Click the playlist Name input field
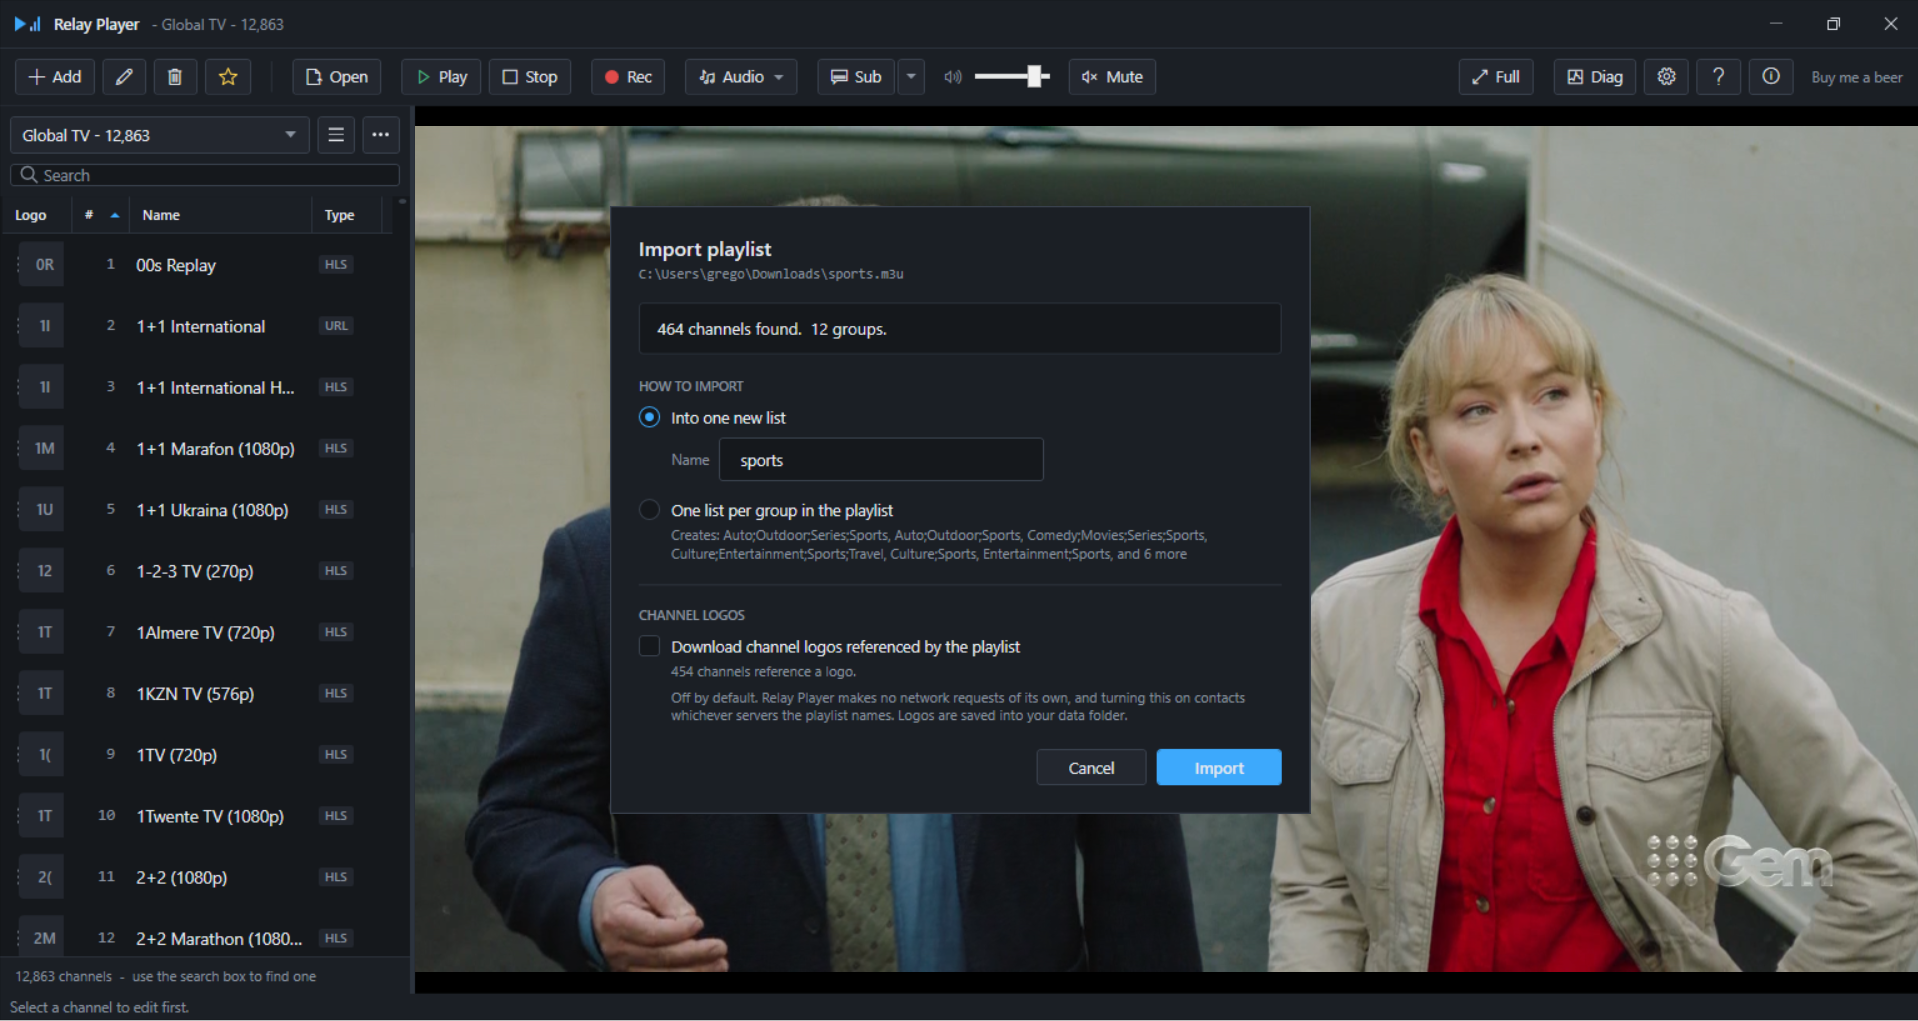Viewport: 1918px width, 1021px height. [881, 460]
